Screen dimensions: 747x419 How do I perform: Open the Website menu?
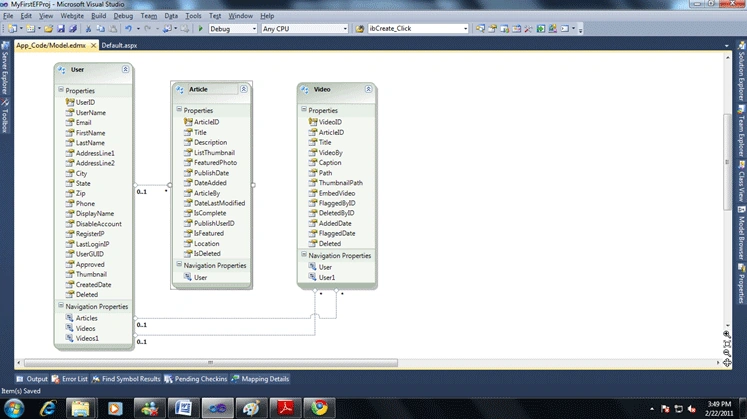point(72,16)
